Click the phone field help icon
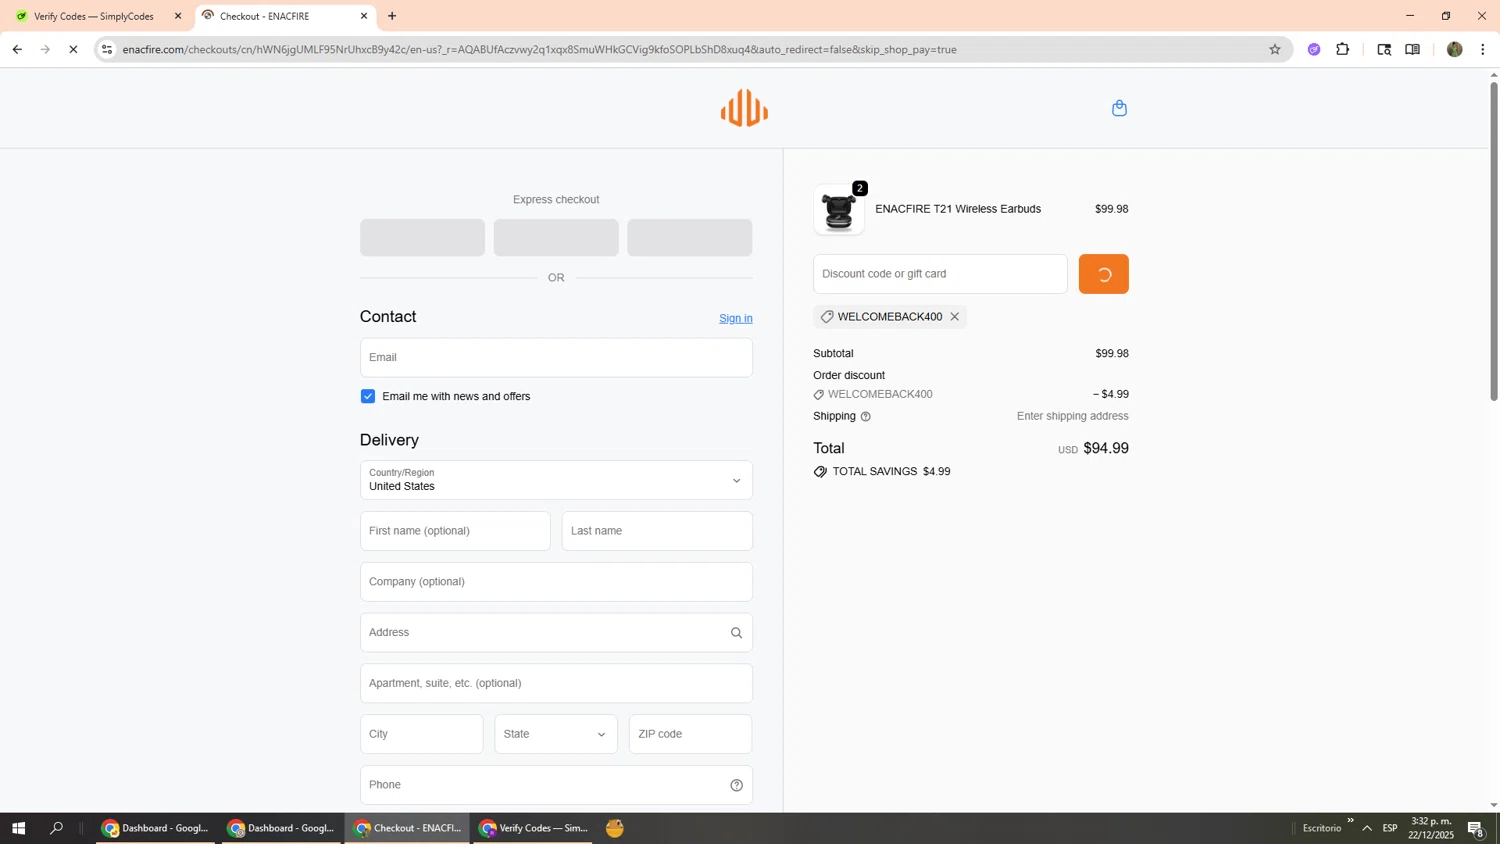Screen dimensions: 1500x844 pos(736,785)
